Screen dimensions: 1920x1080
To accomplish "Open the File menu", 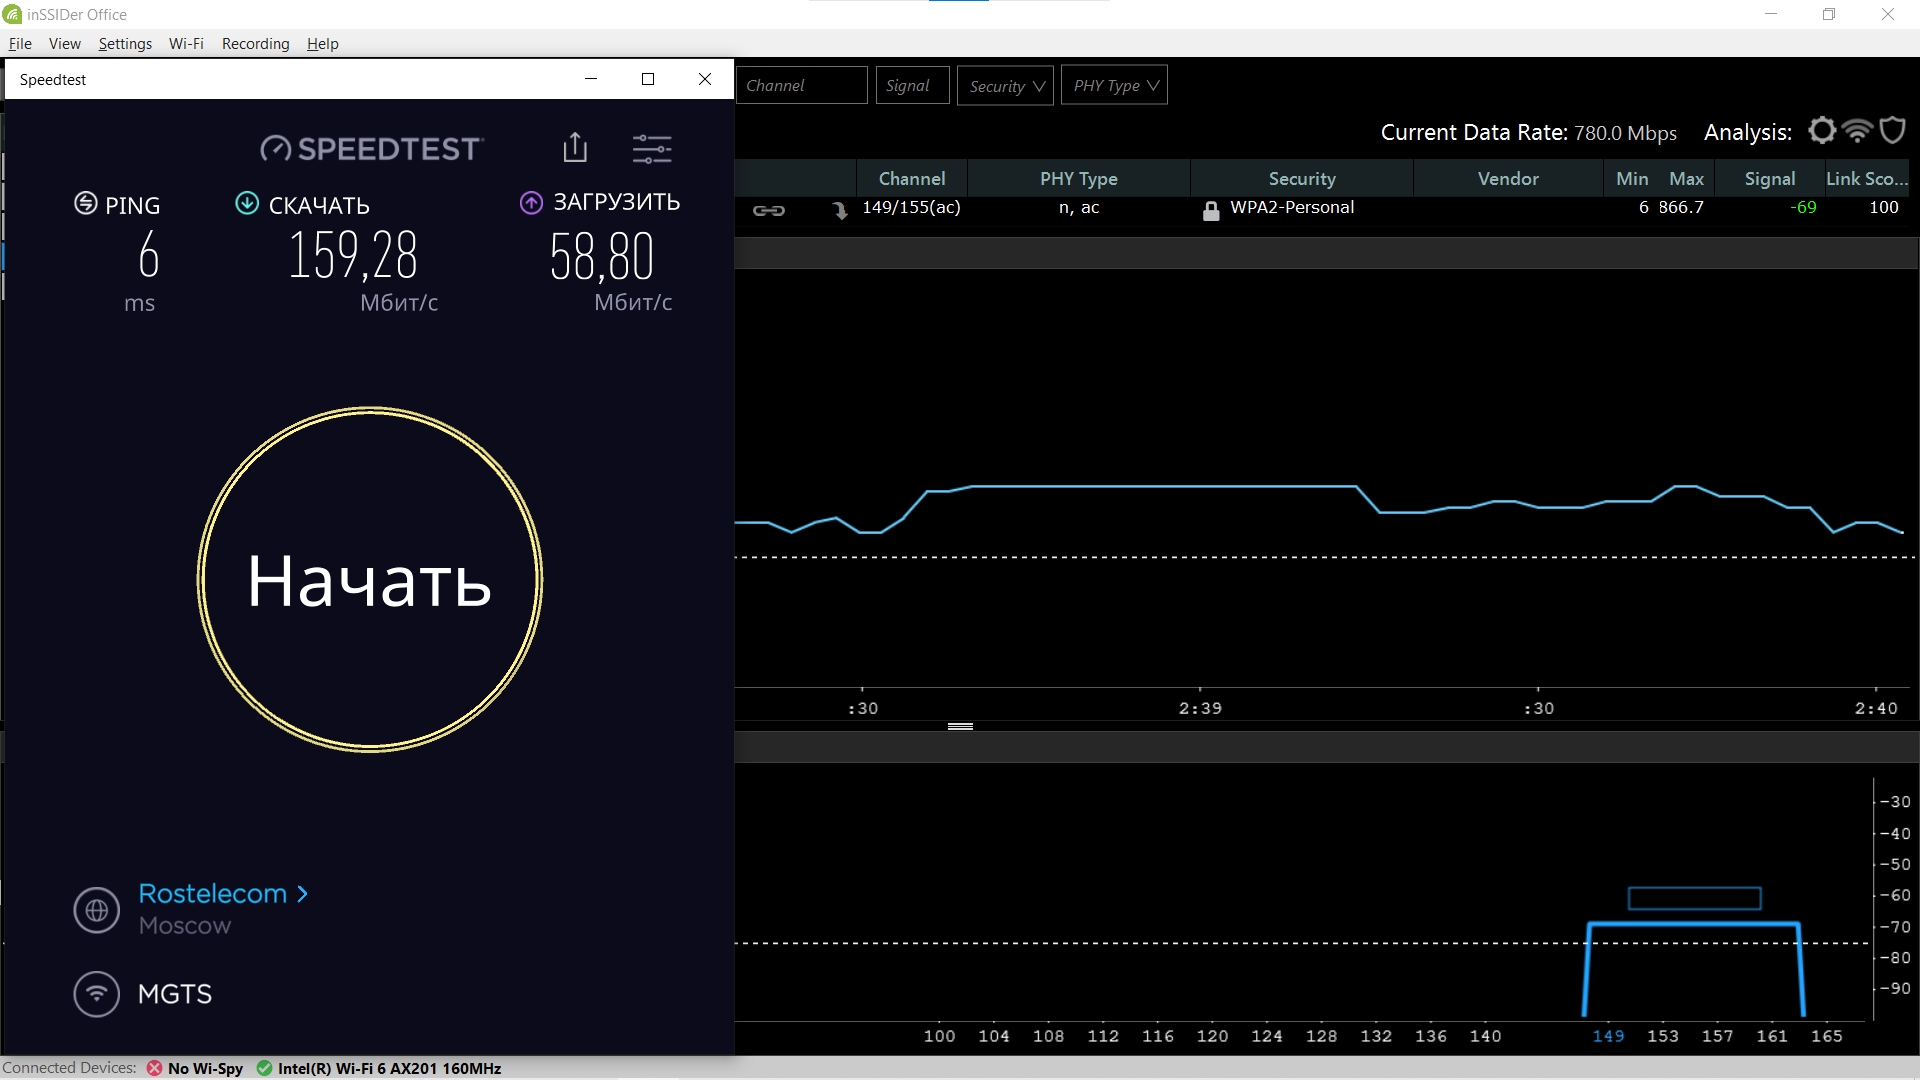I will pyautogui.click(x=20, y=44).
